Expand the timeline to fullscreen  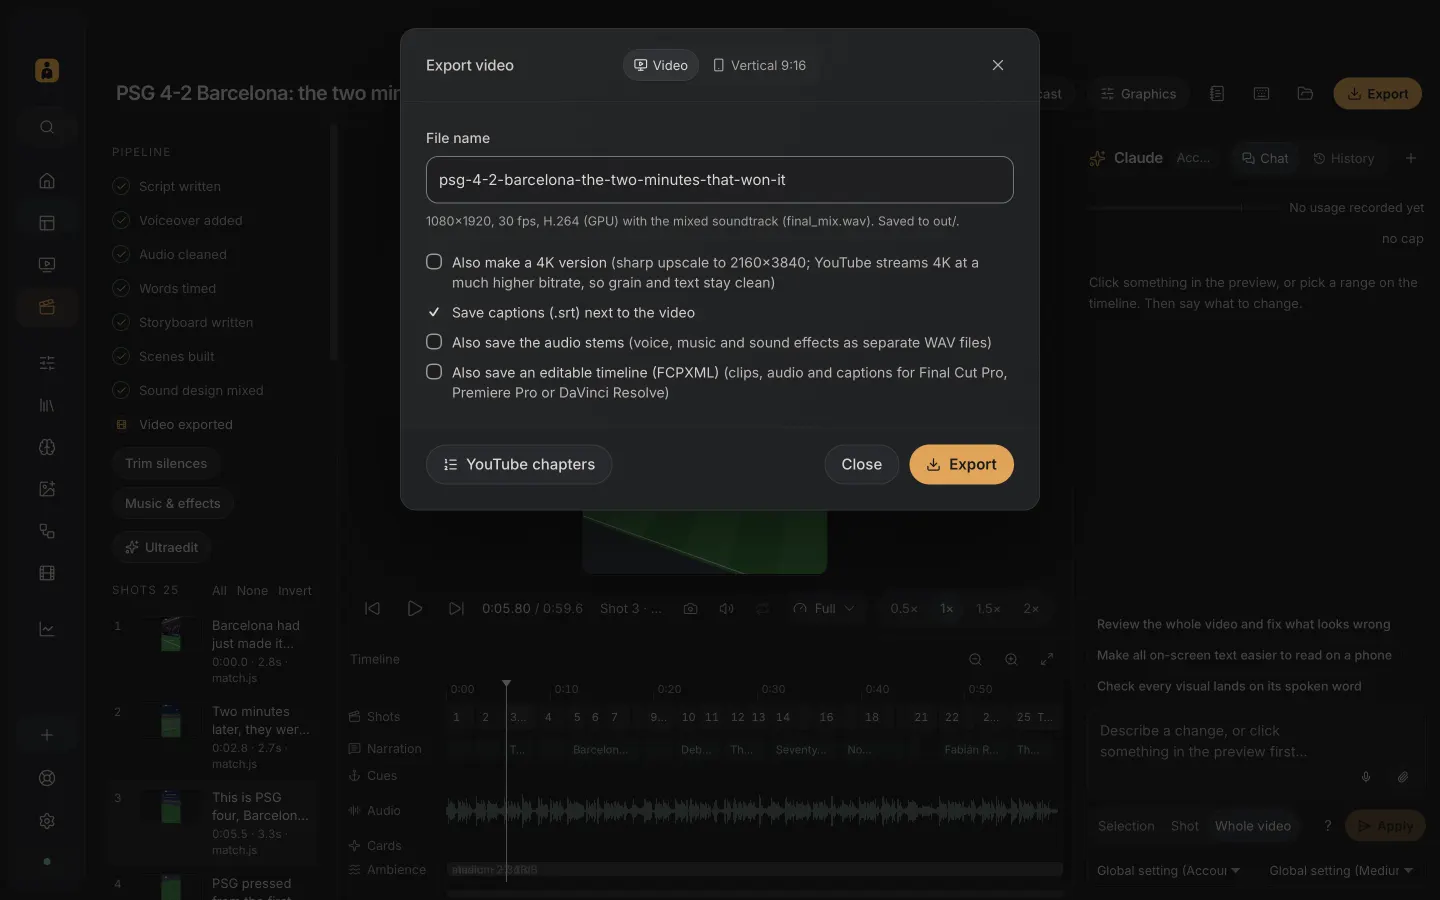1047,659
